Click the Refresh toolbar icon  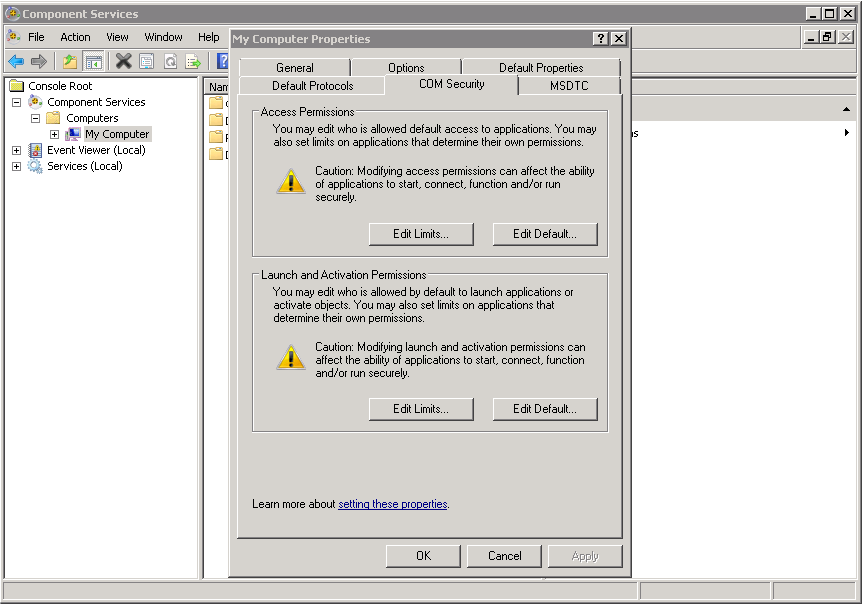coord(170,62)
